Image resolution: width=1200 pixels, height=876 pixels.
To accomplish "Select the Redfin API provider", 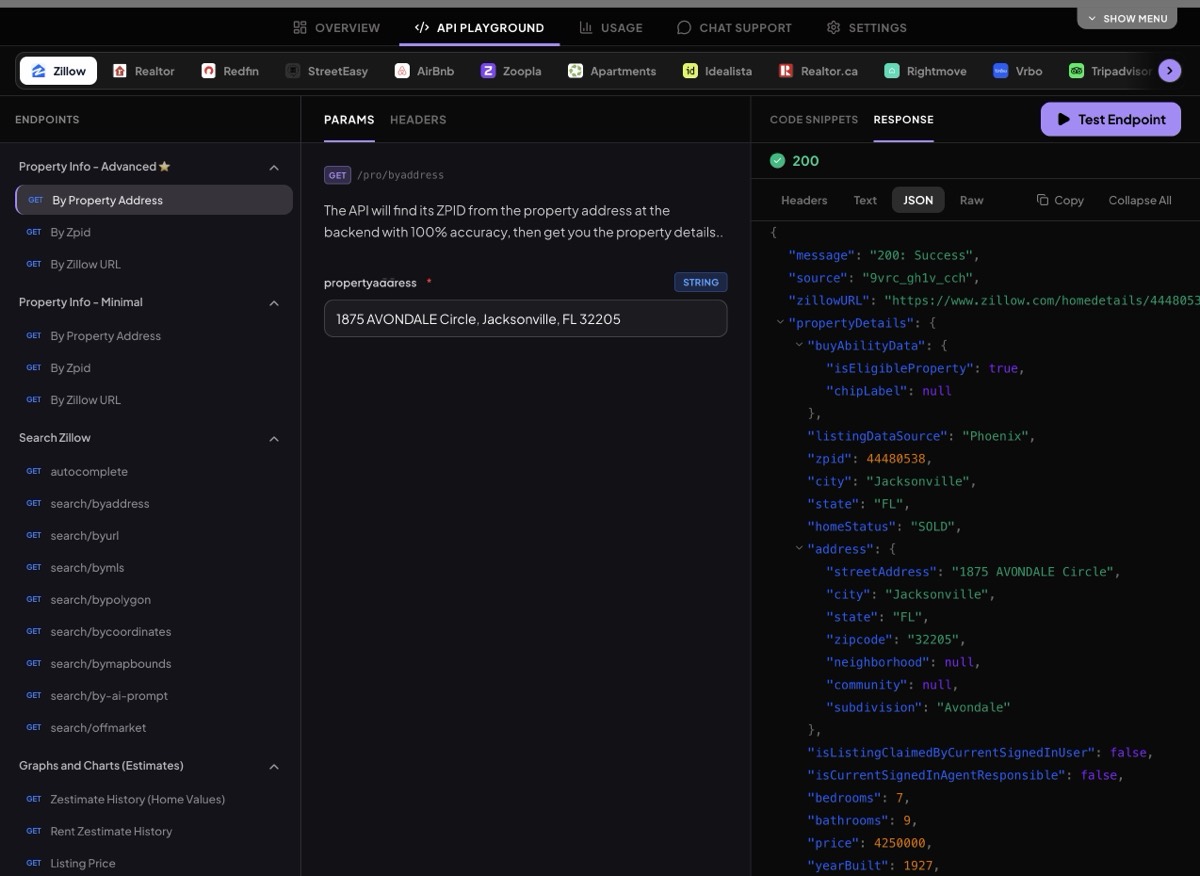I will click(x=230, y=71).
